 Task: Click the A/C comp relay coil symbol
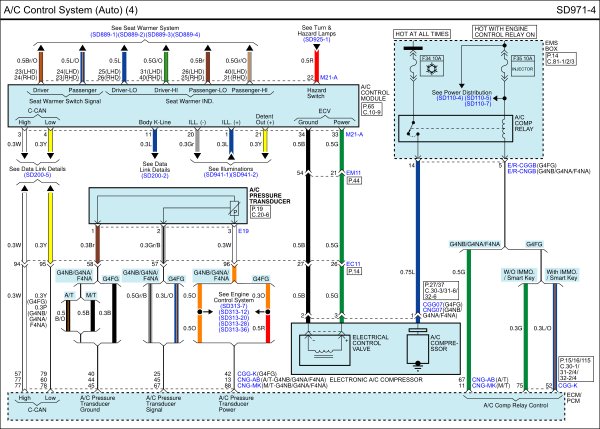click(504, 128)
